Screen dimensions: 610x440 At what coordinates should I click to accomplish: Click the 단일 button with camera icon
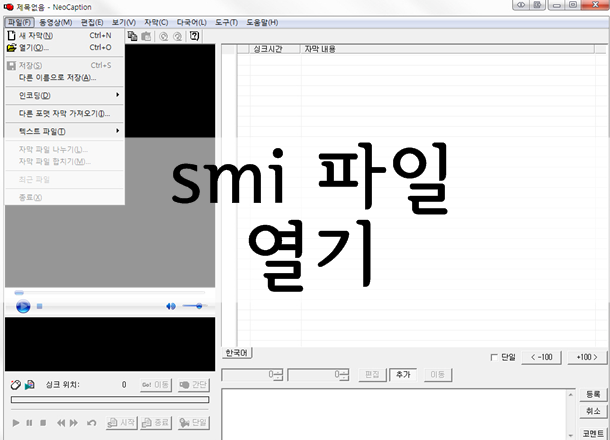coord(193,422)
